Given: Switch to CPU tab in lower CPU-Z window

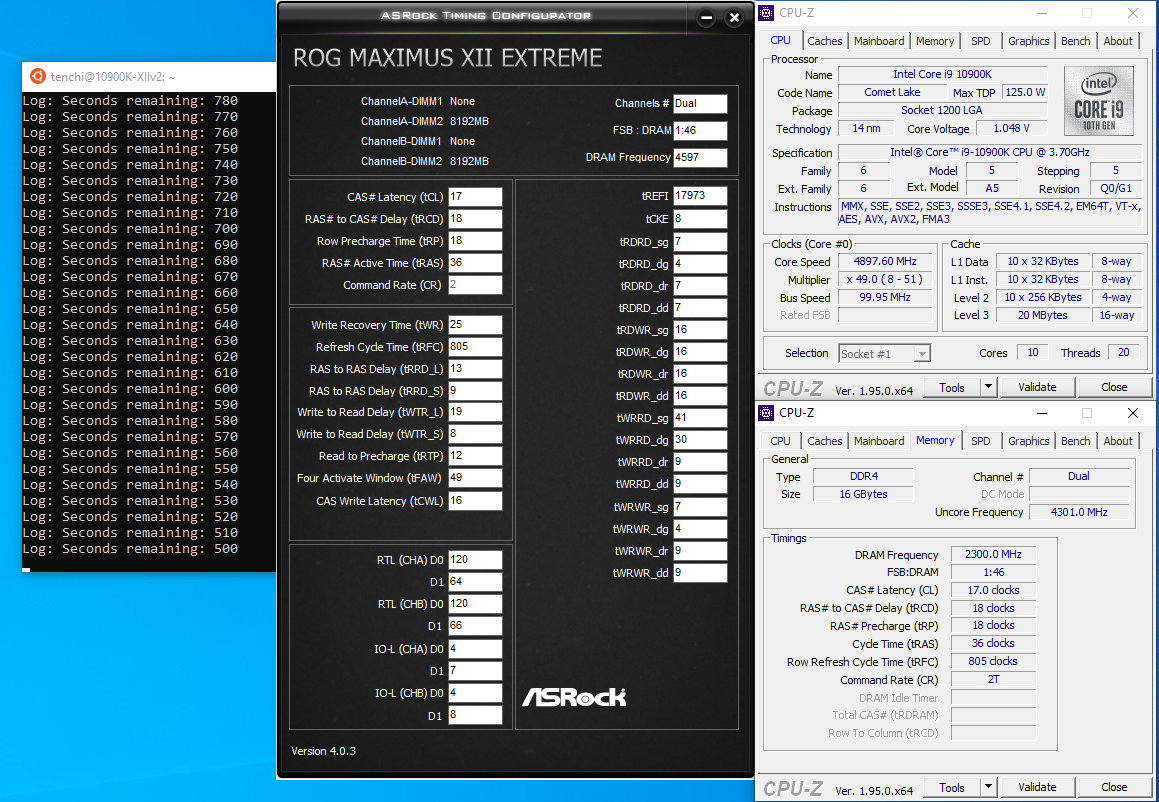Looking at the screenshot, I should [781, 441].
